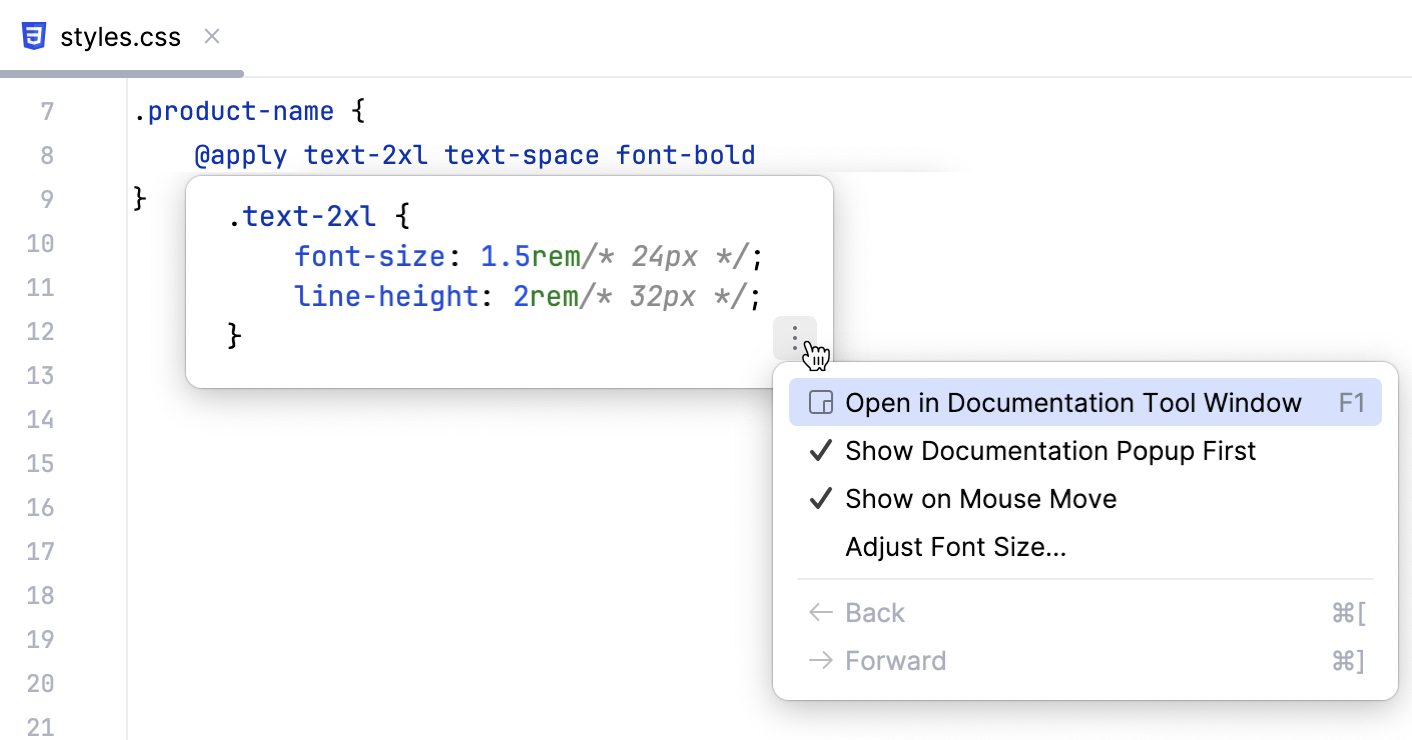This screenshot has width=1412, height=740.
Task: Click the line-height property in the popup
Action: tap(386, 297)
